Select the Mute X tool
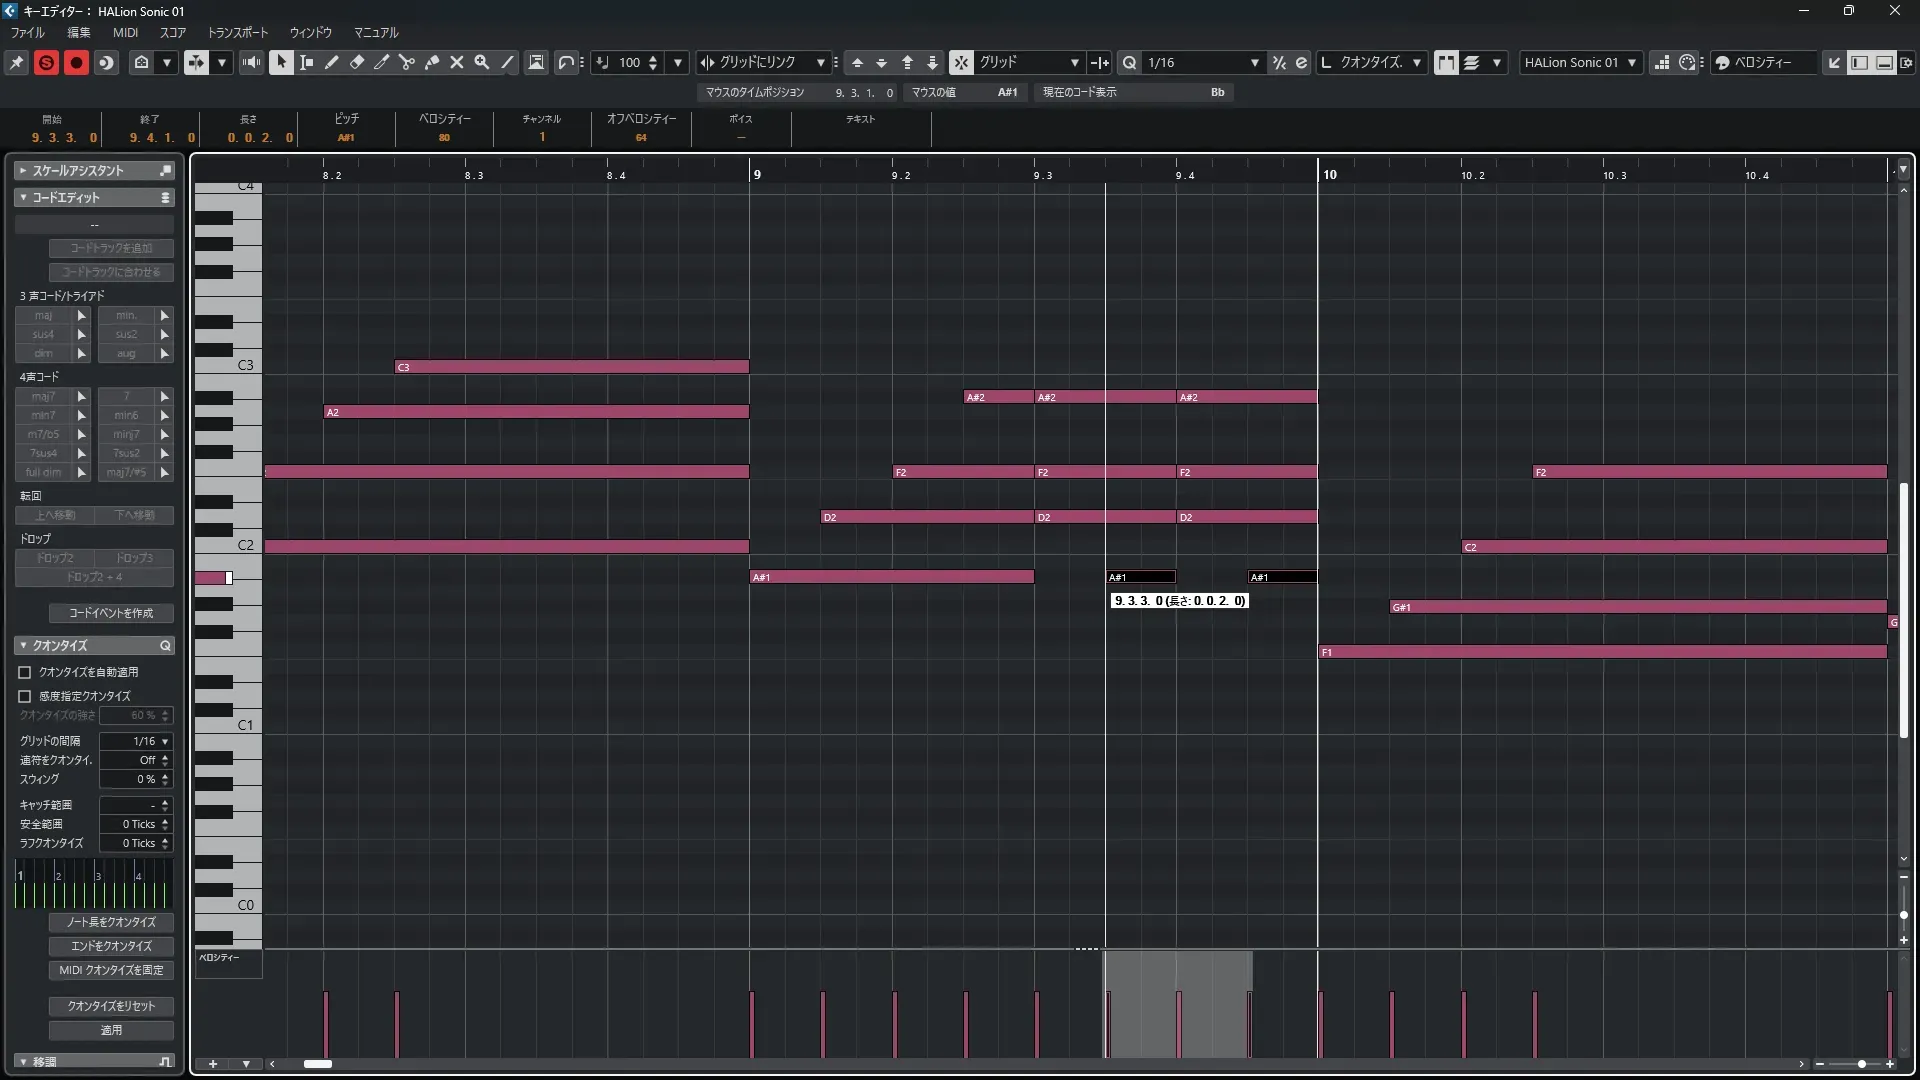Screen dimensions: 1920x1080 pos(457,62)
